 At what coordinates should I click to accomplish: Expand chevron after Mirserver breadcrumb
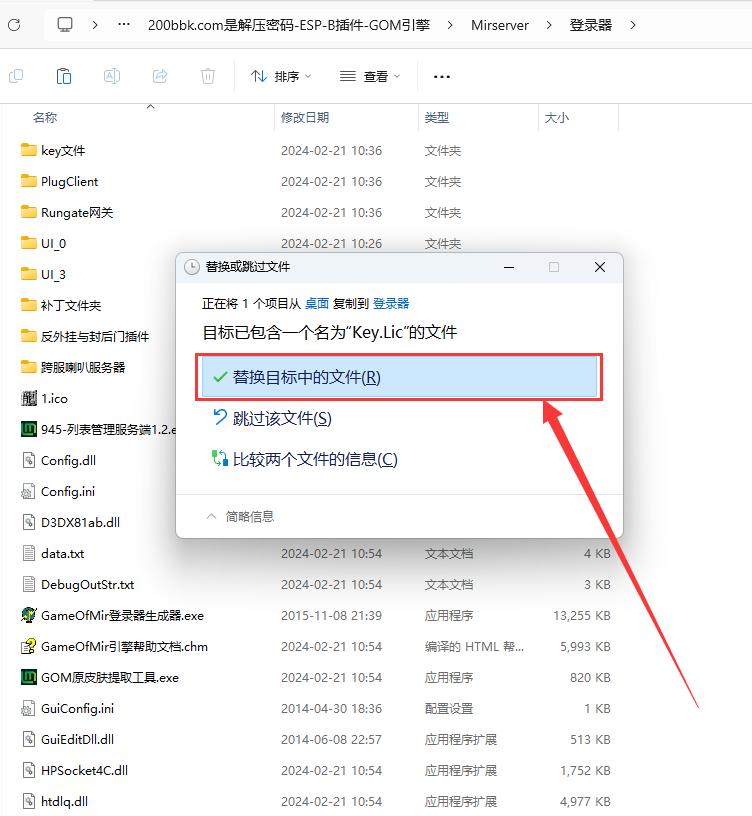[x=549, y=25]
